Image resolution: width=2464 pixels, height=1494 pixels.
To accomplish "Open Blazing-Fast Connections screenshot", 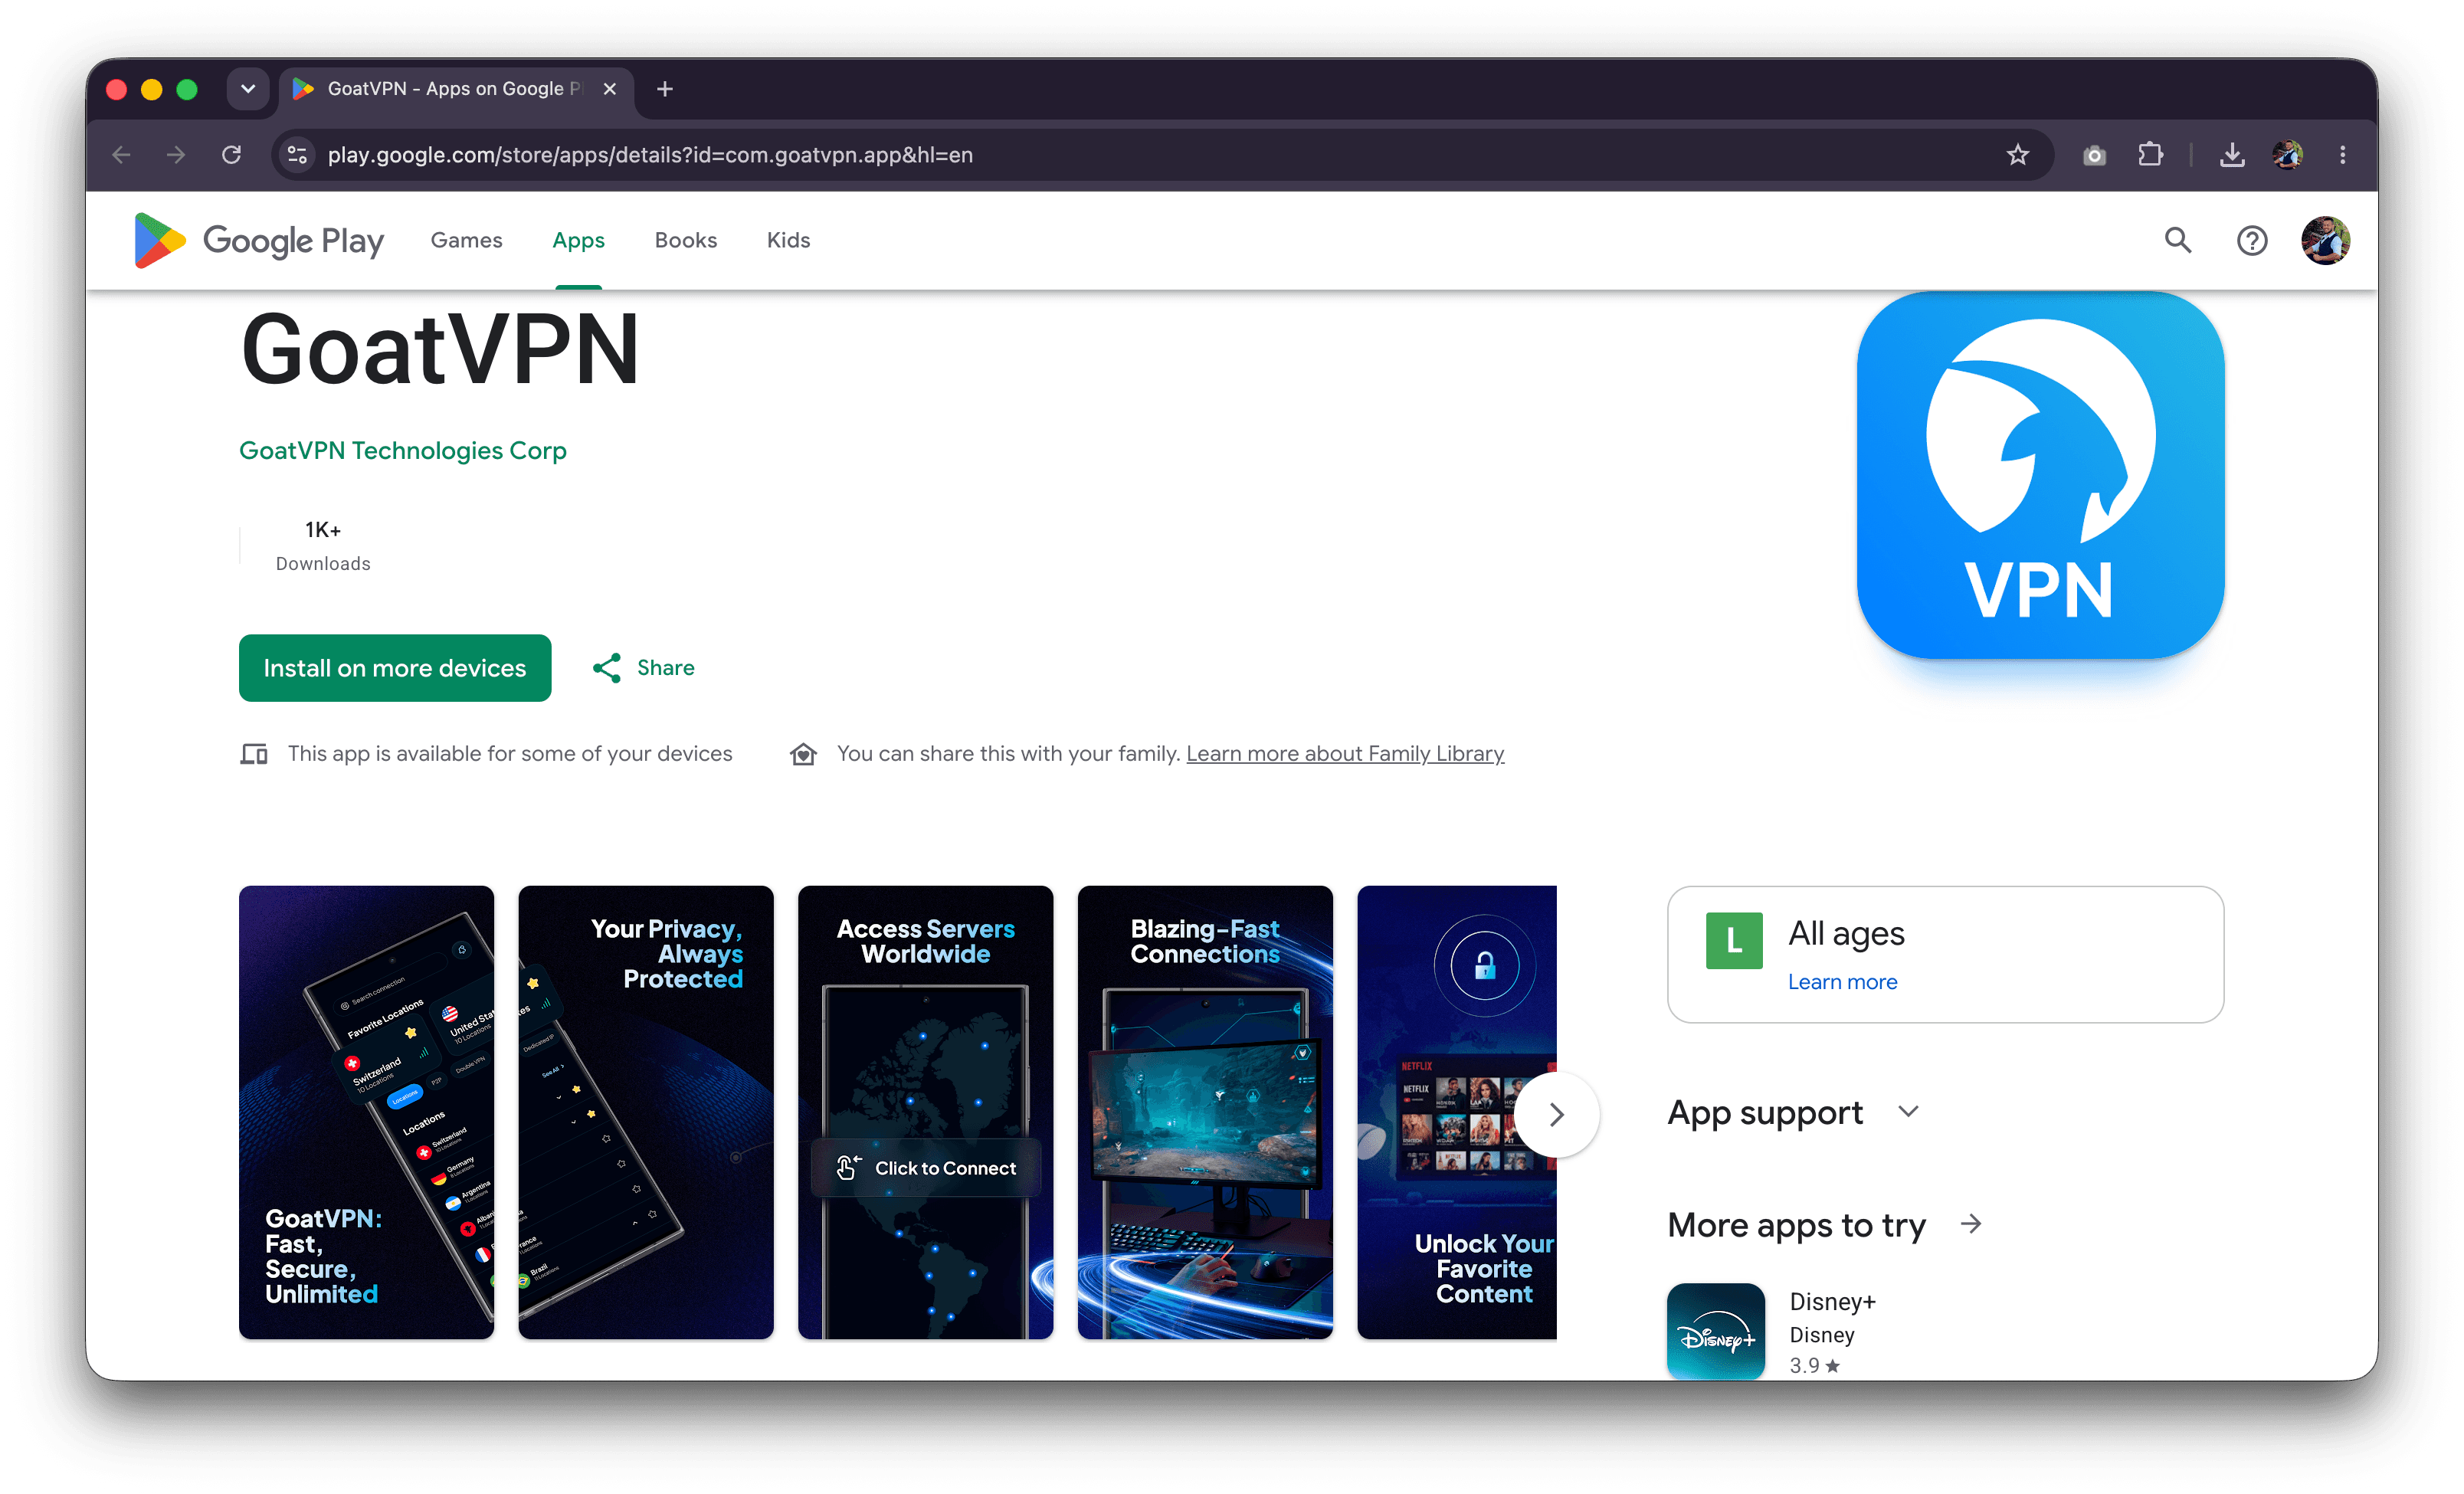I will coord(1205,1112).
